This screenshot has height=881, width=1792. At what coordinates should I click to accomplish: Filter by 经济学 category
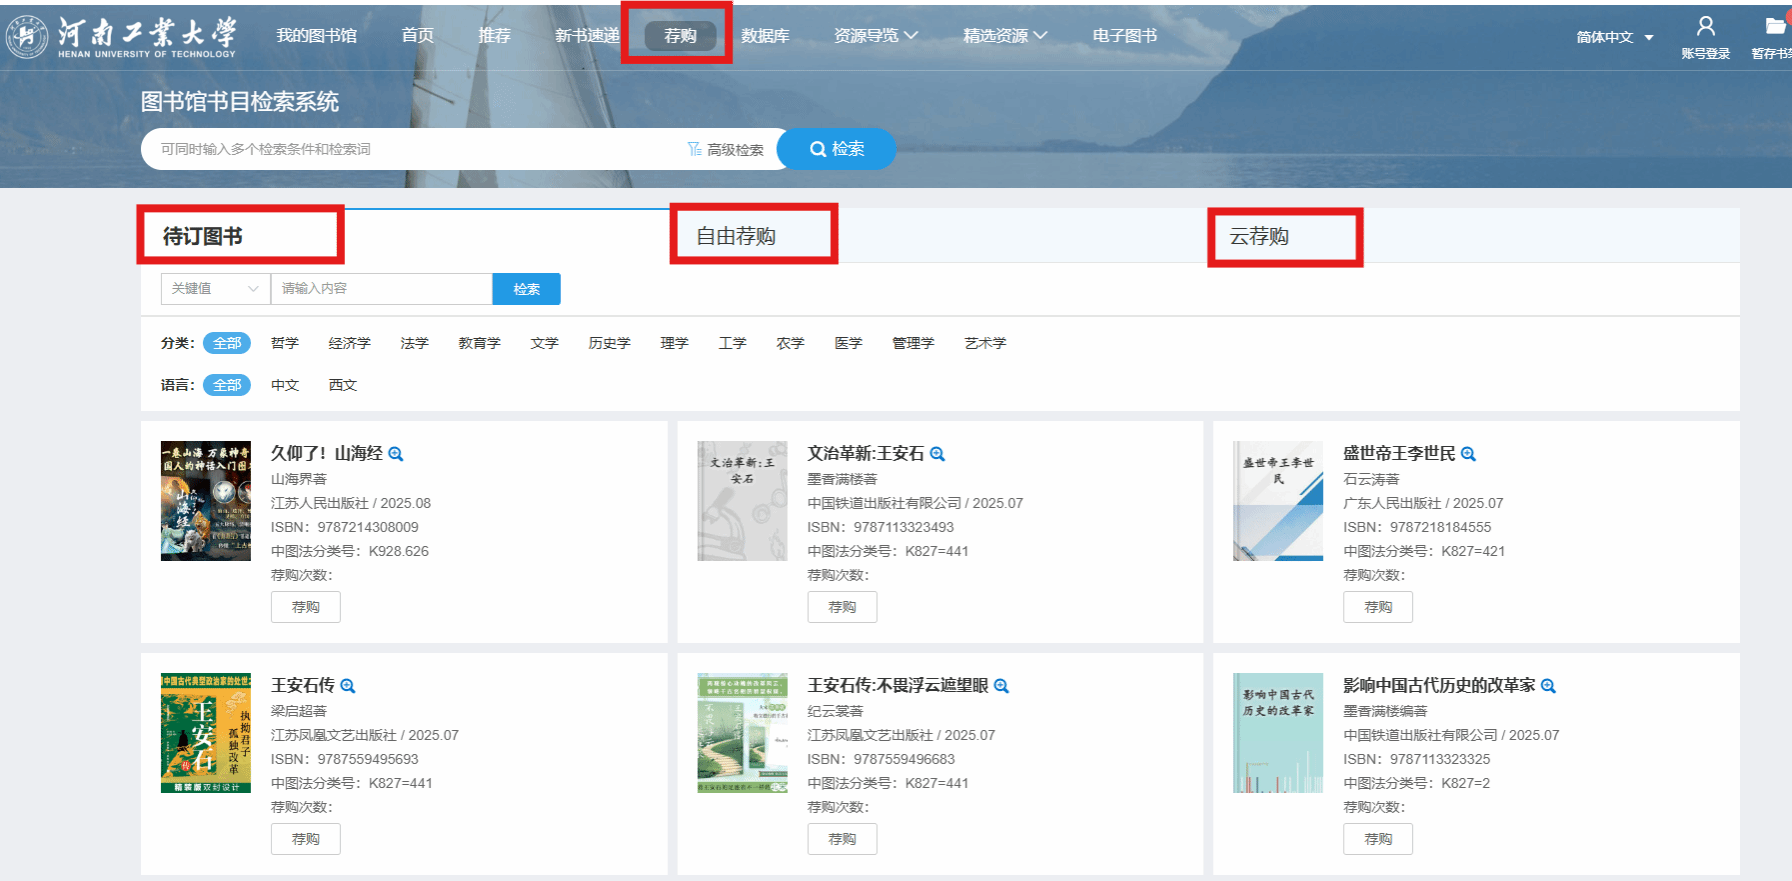[x=349, y=343]
